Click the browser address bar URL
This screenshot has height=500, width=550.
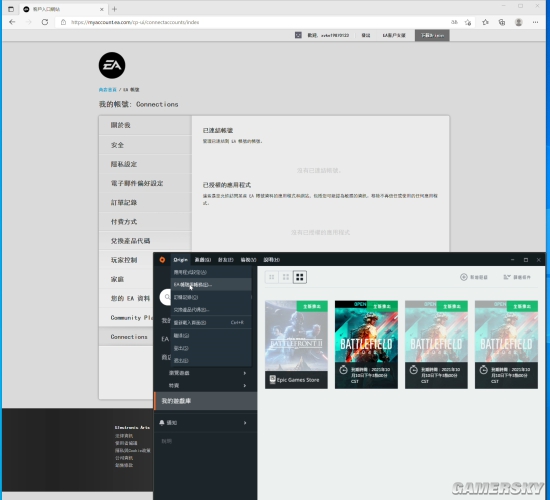click(135, 22)
